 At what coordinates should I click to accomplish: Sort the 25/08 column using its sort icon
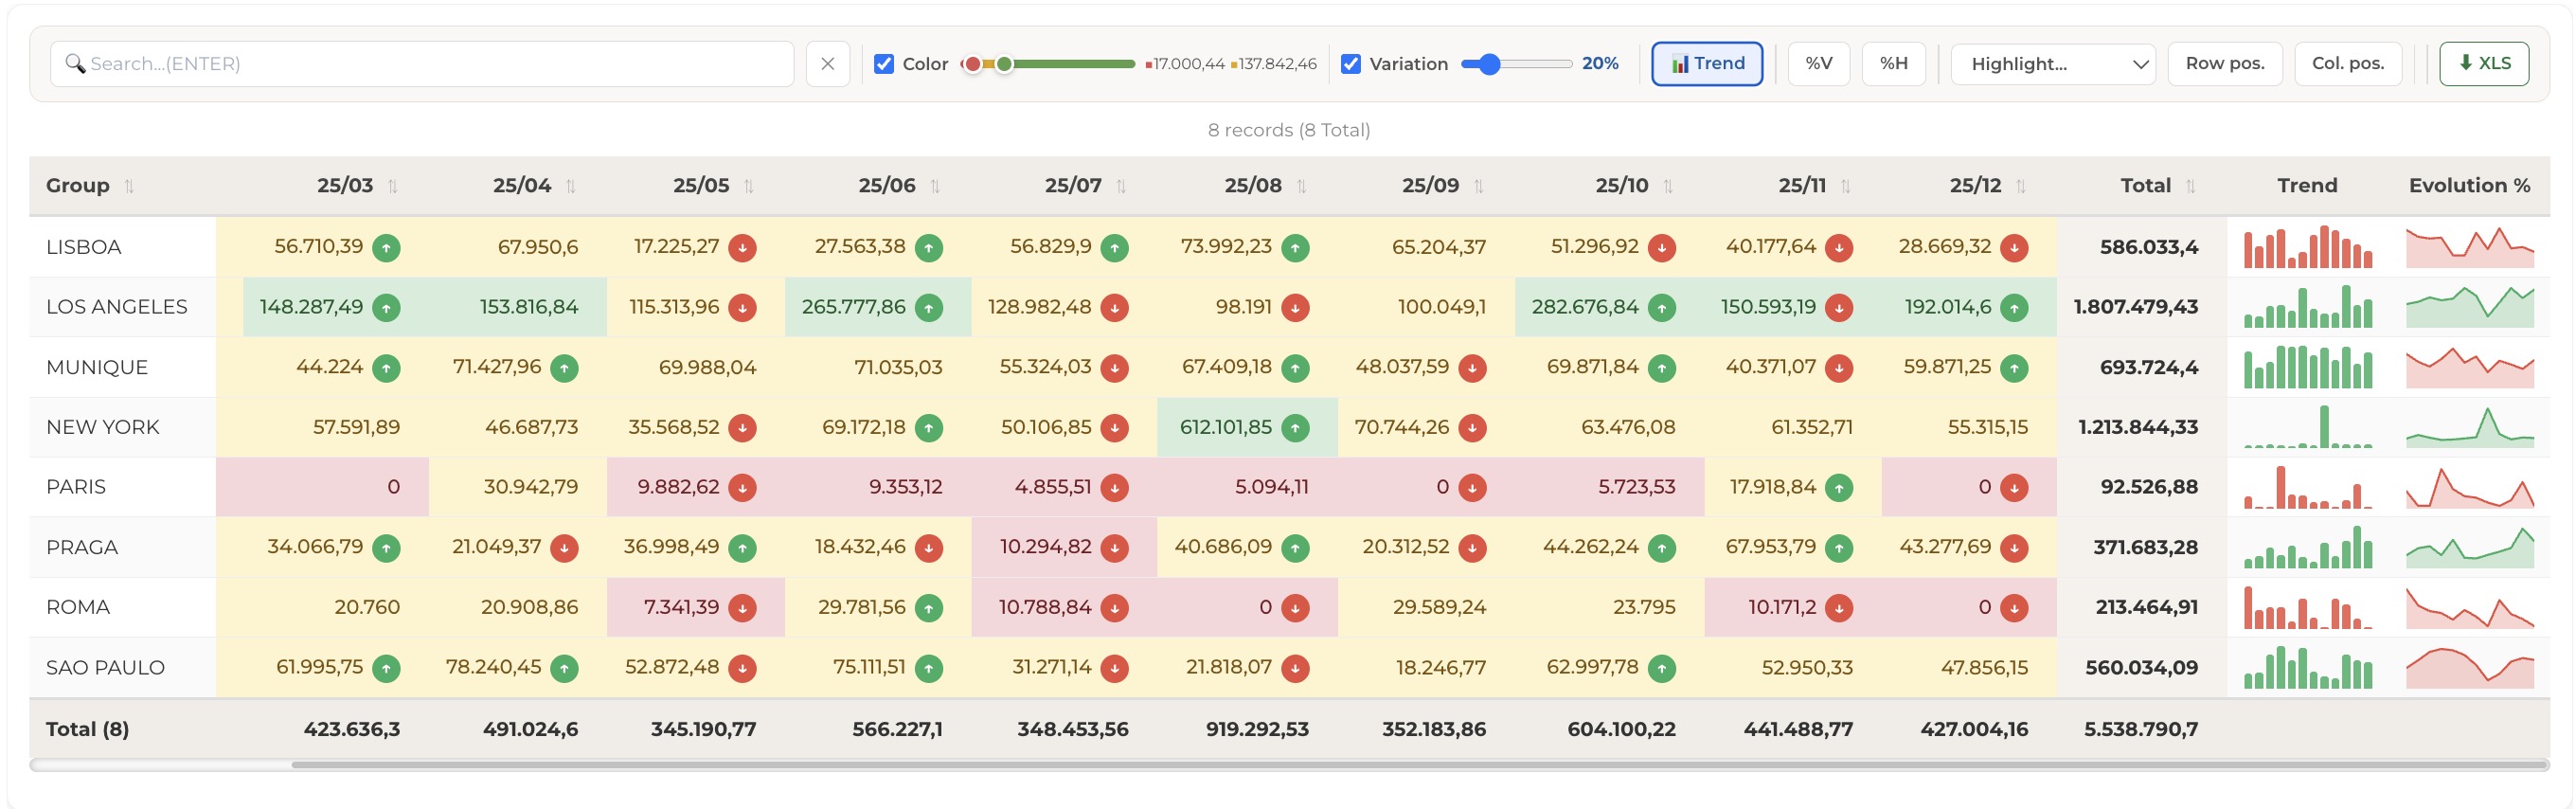pyautogui.click(x=1301, y=186)
